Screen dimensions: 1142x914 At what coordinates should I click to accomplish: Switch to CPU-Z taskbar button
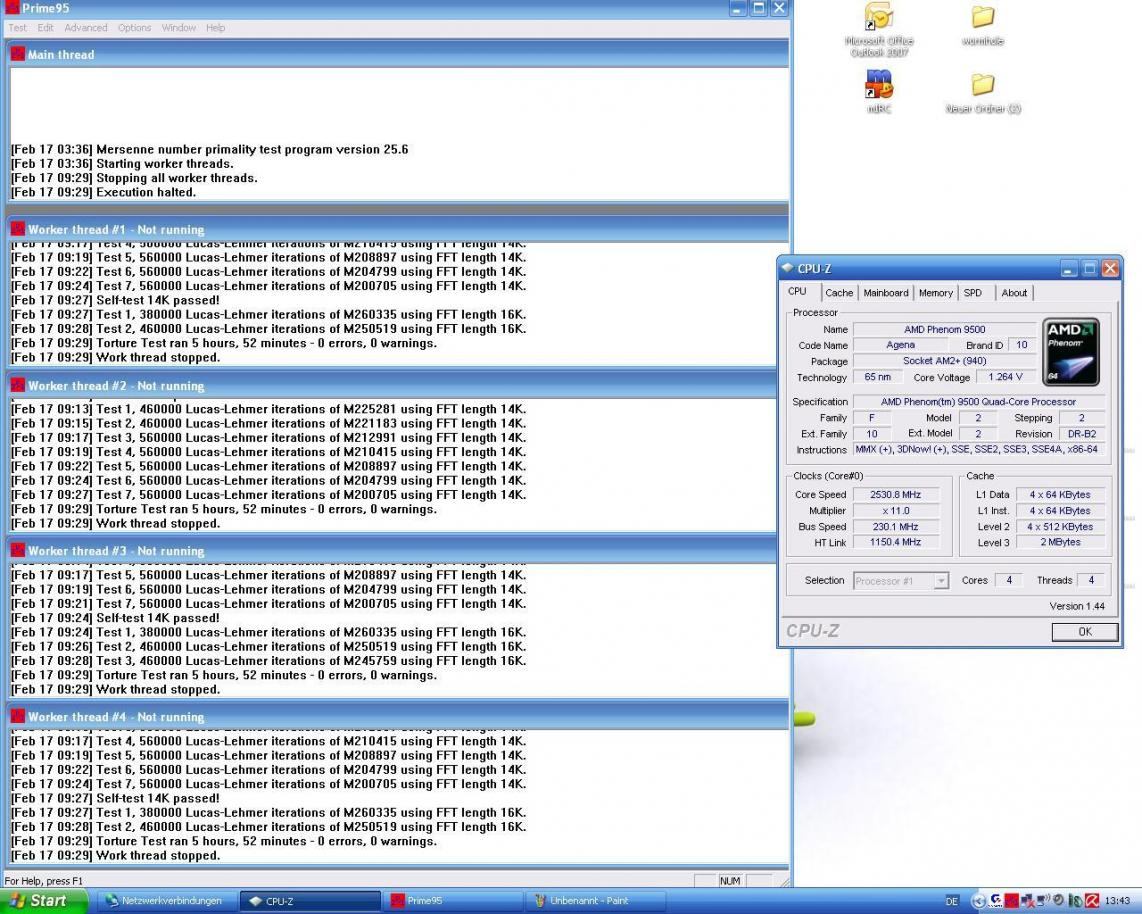click(310, 901)
